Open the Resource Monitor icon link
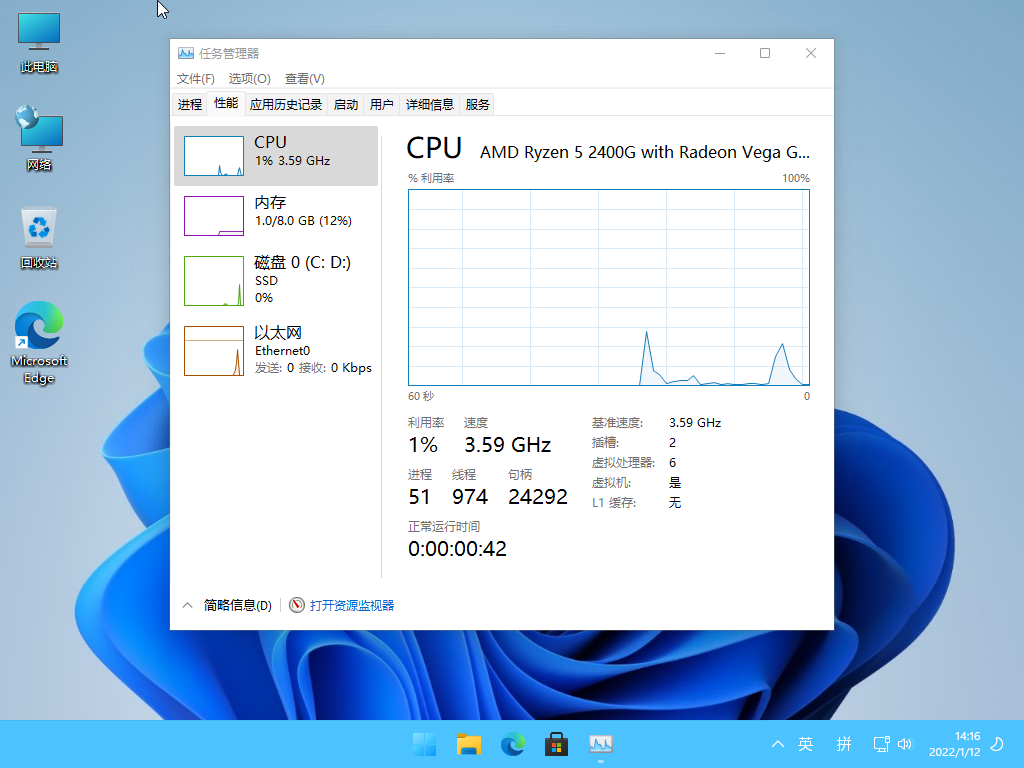The width and height of the screenshot is (1024, 768). (x=297, y=605)
